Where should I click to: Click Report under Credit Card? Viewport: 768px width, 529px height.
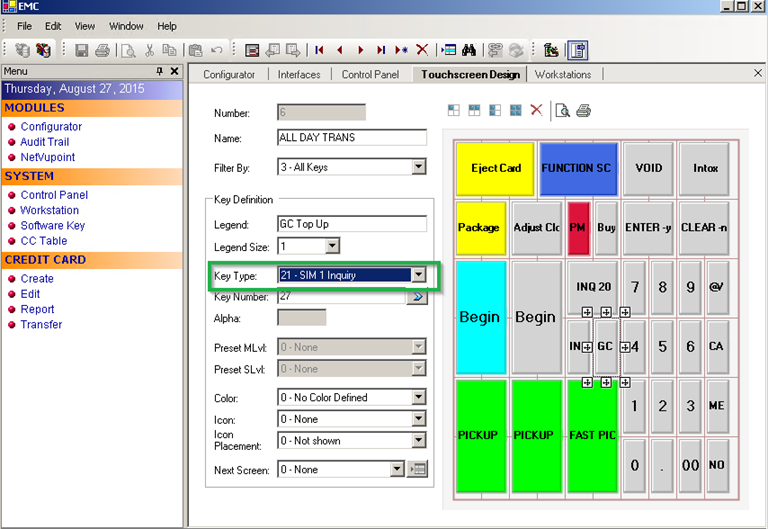point(37,310)
